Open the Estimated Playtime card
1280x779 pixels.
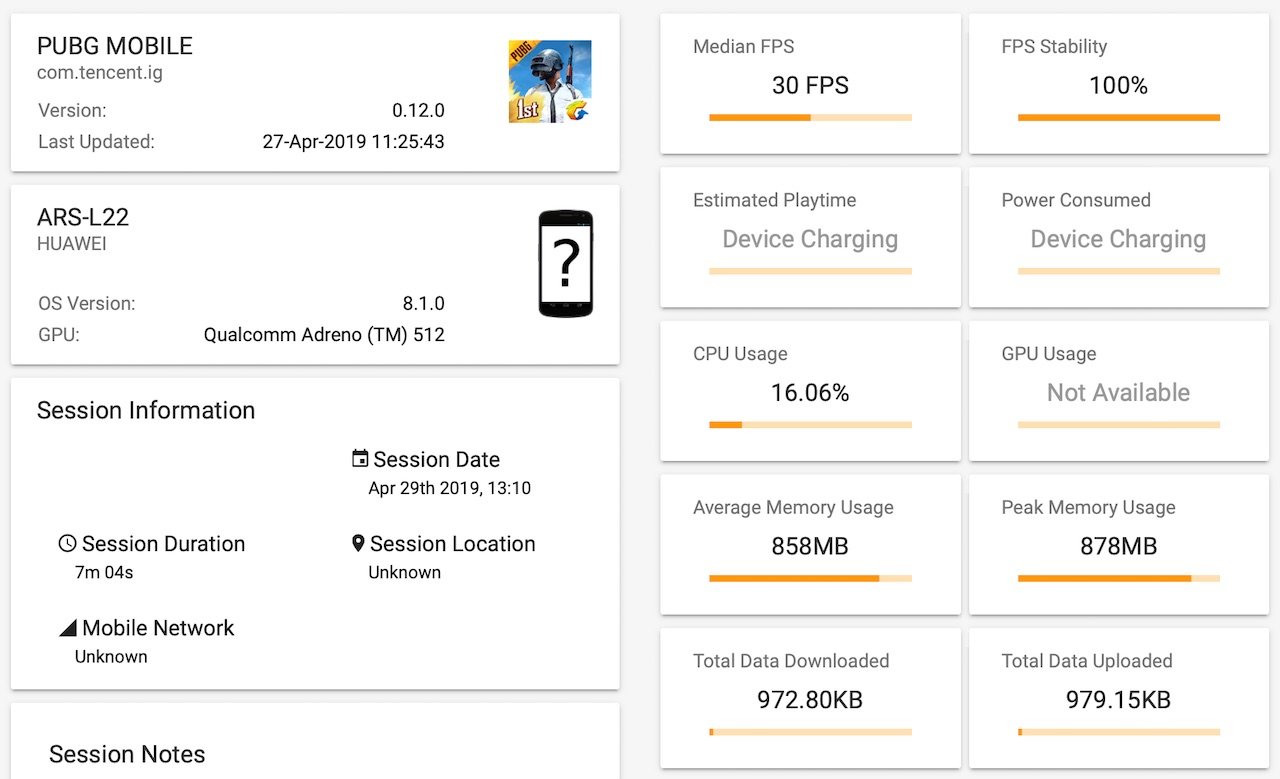pyautogui.click(x=811, y=238)
